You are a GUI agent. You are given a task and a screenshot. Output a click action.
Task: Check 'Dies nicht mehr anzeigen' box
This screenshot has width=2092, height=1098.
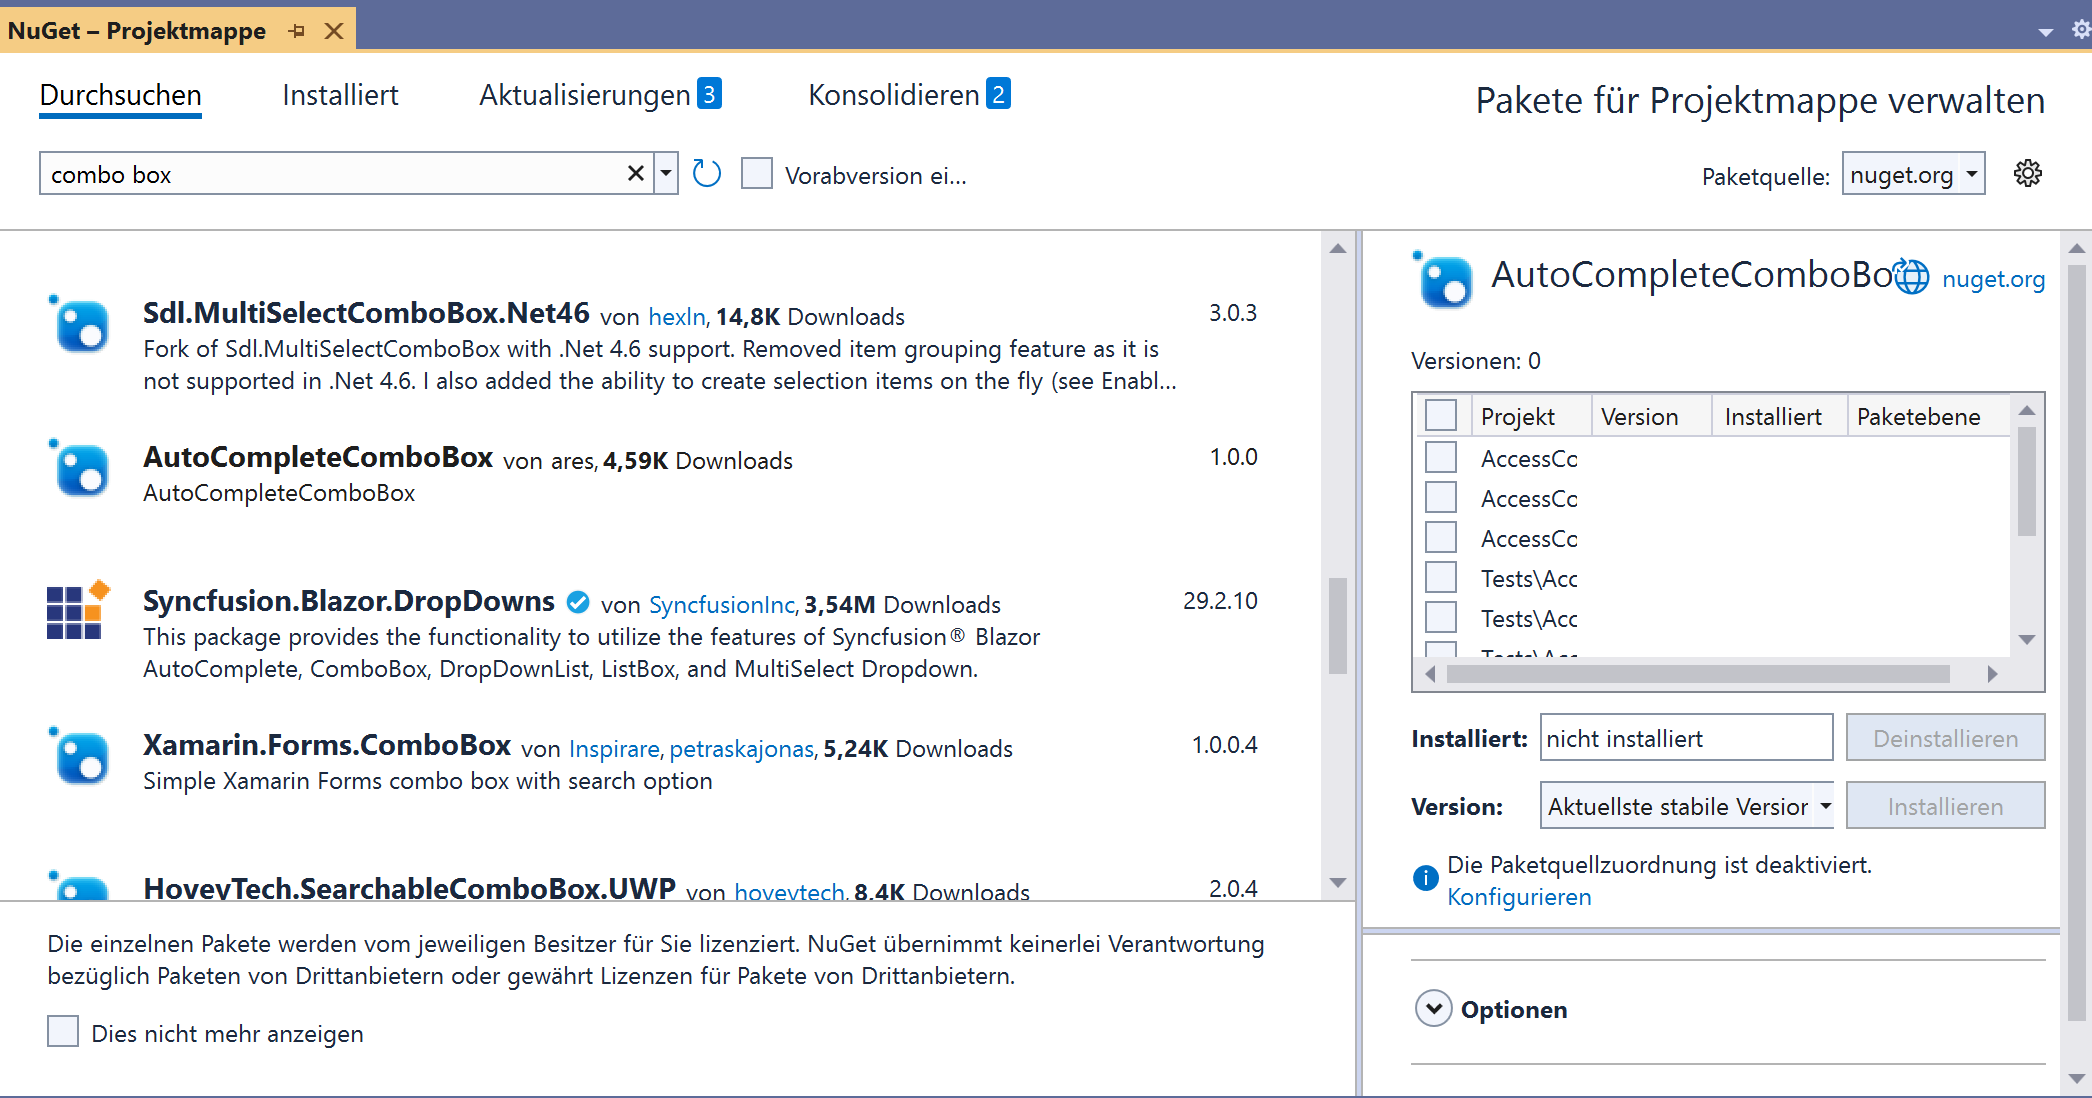coord(63,1031)
